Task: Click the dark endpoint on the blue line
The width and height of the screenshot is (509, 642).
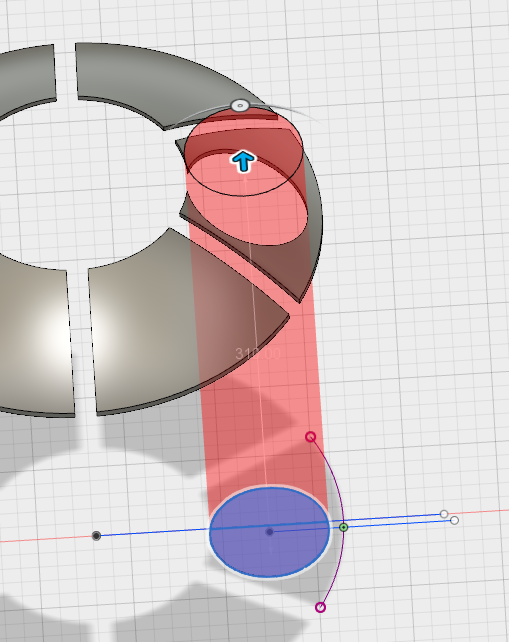Action: click(x=96, y=536)
